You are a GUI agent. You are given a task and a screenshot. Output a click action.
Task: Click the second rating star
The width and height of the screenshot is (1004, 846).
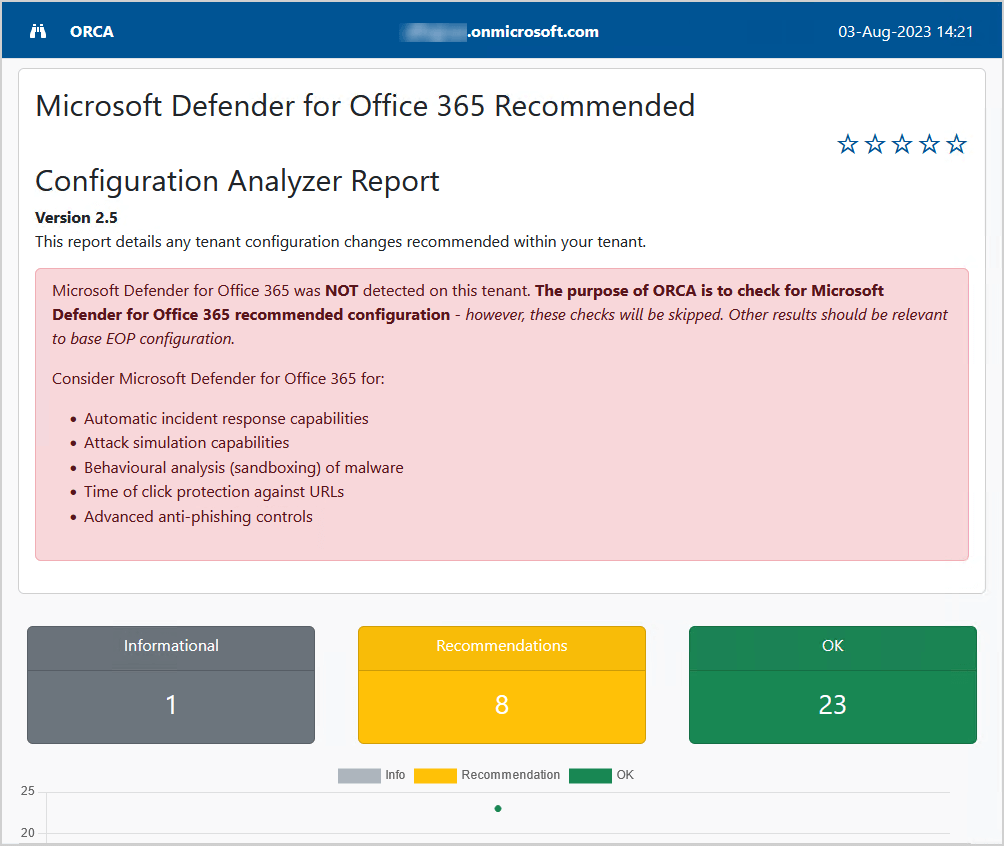875,145
